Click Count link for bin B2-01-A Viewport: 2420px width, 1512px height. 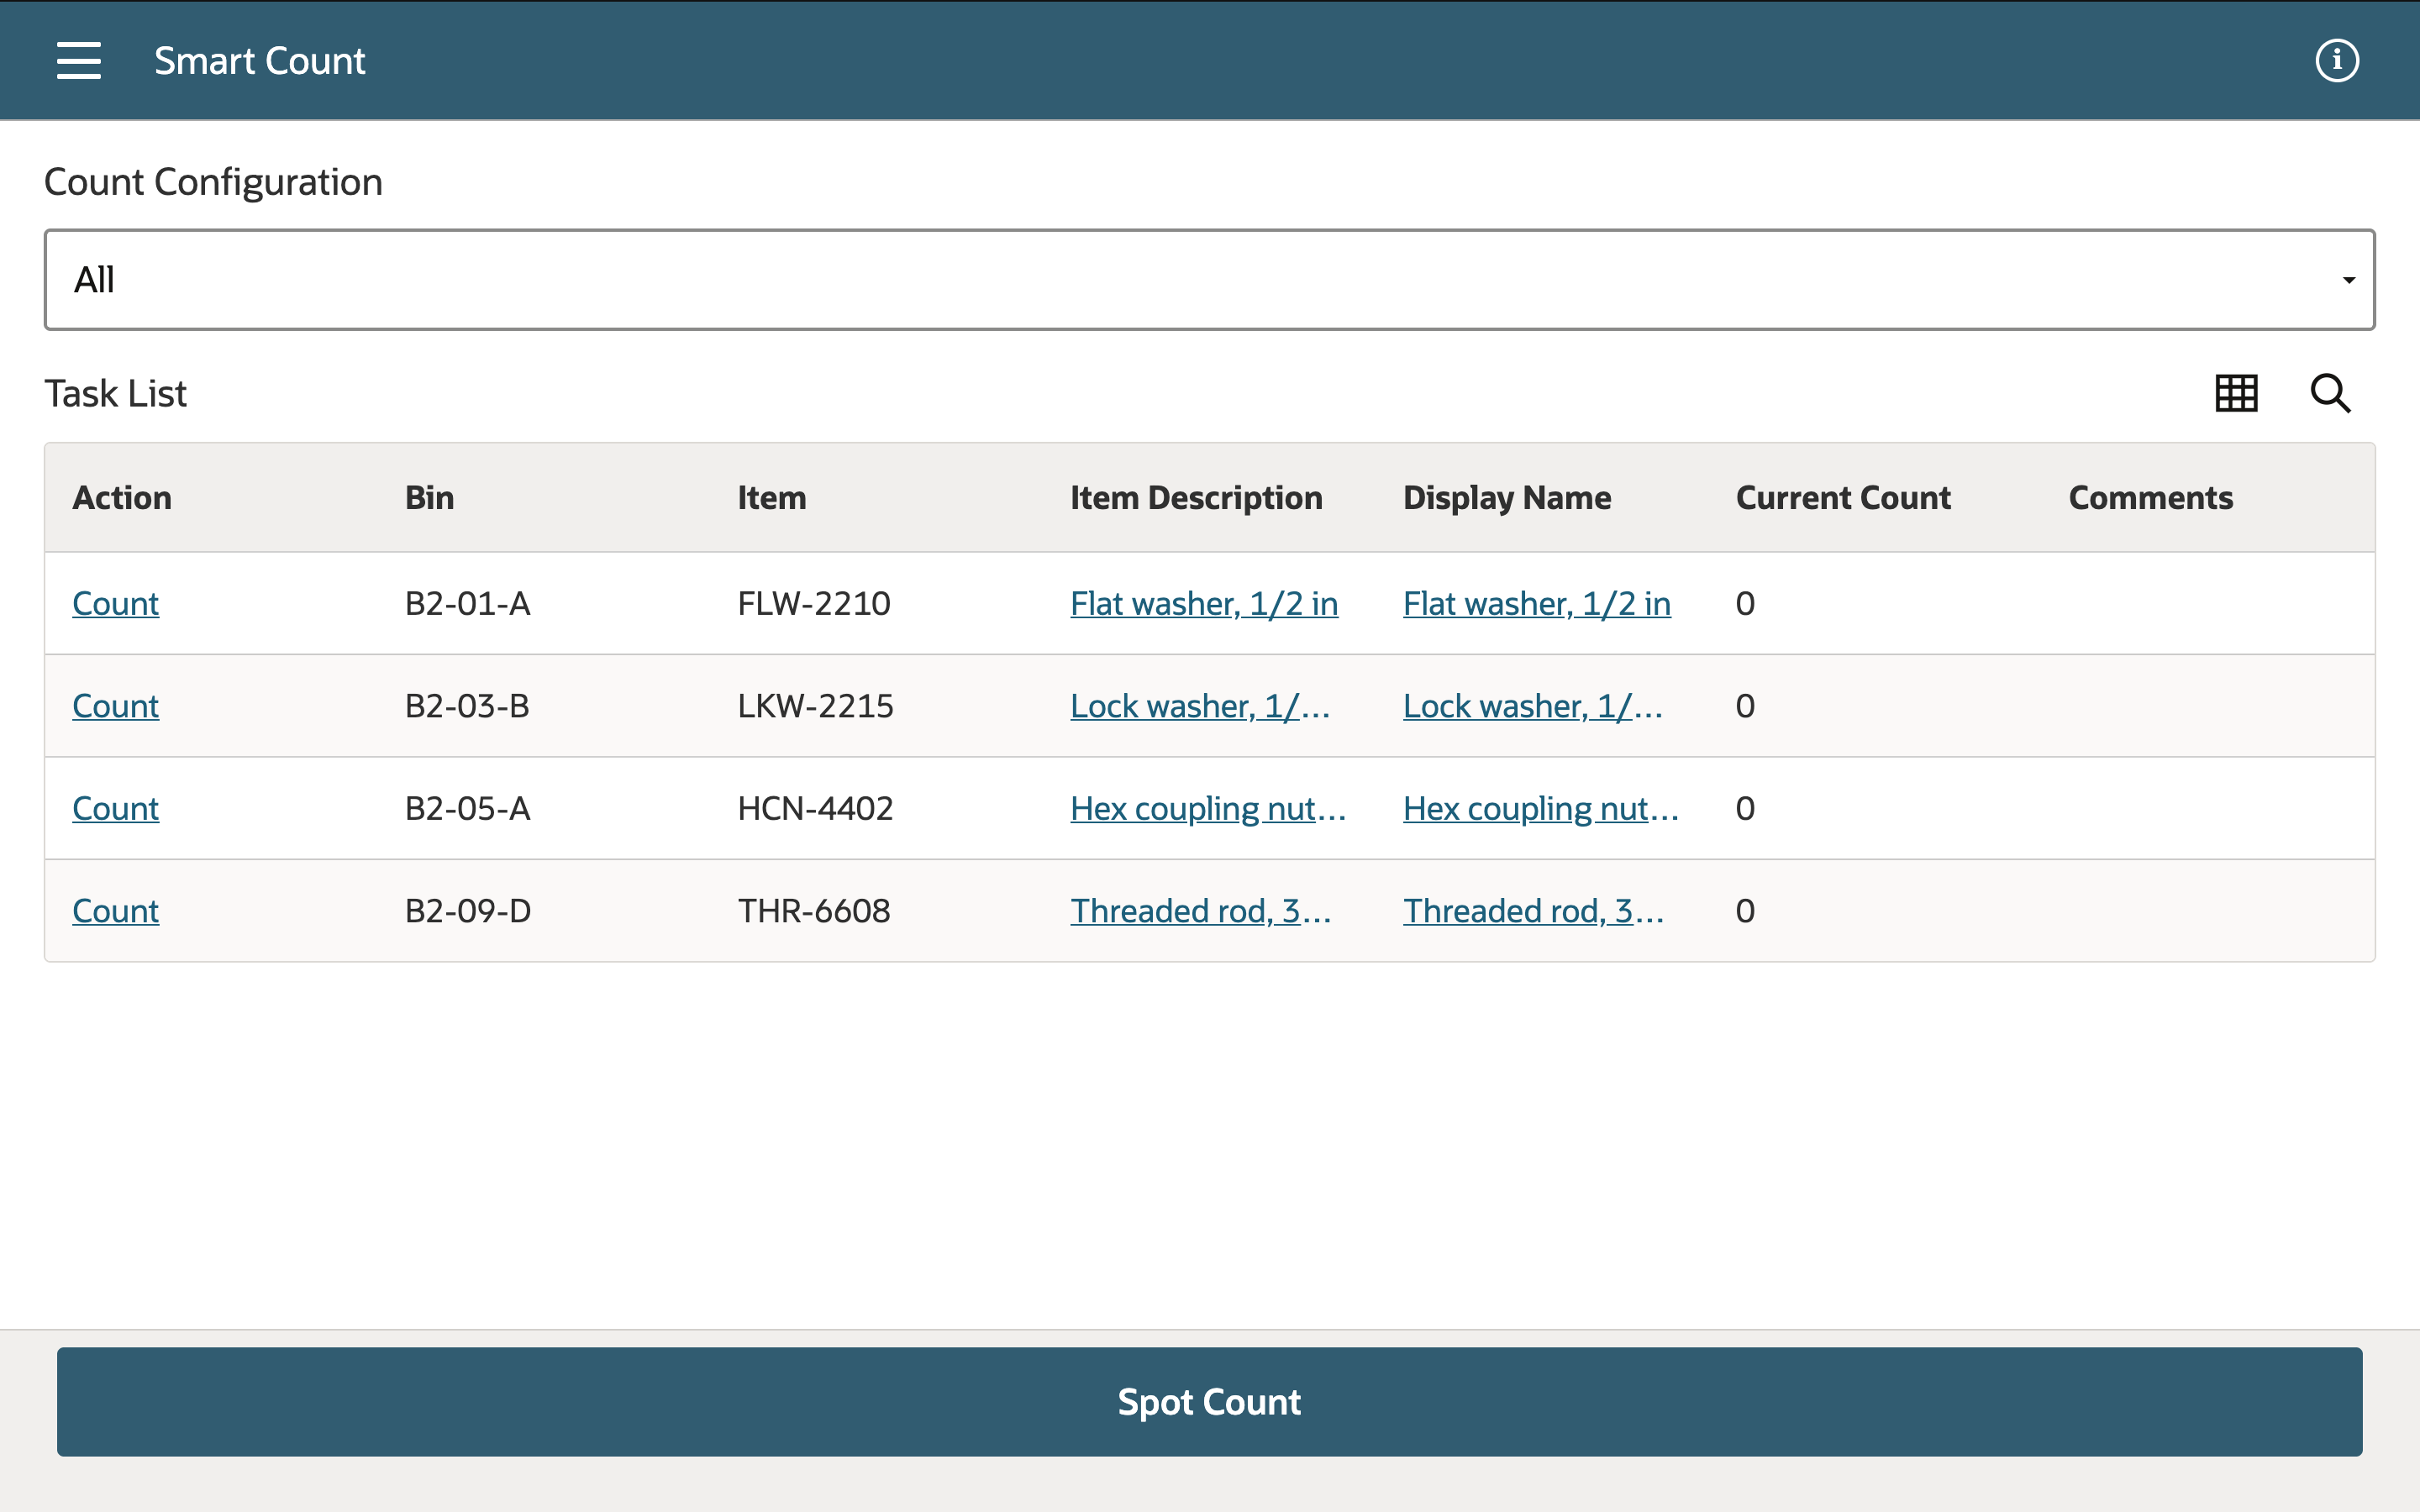pos(115,603)
